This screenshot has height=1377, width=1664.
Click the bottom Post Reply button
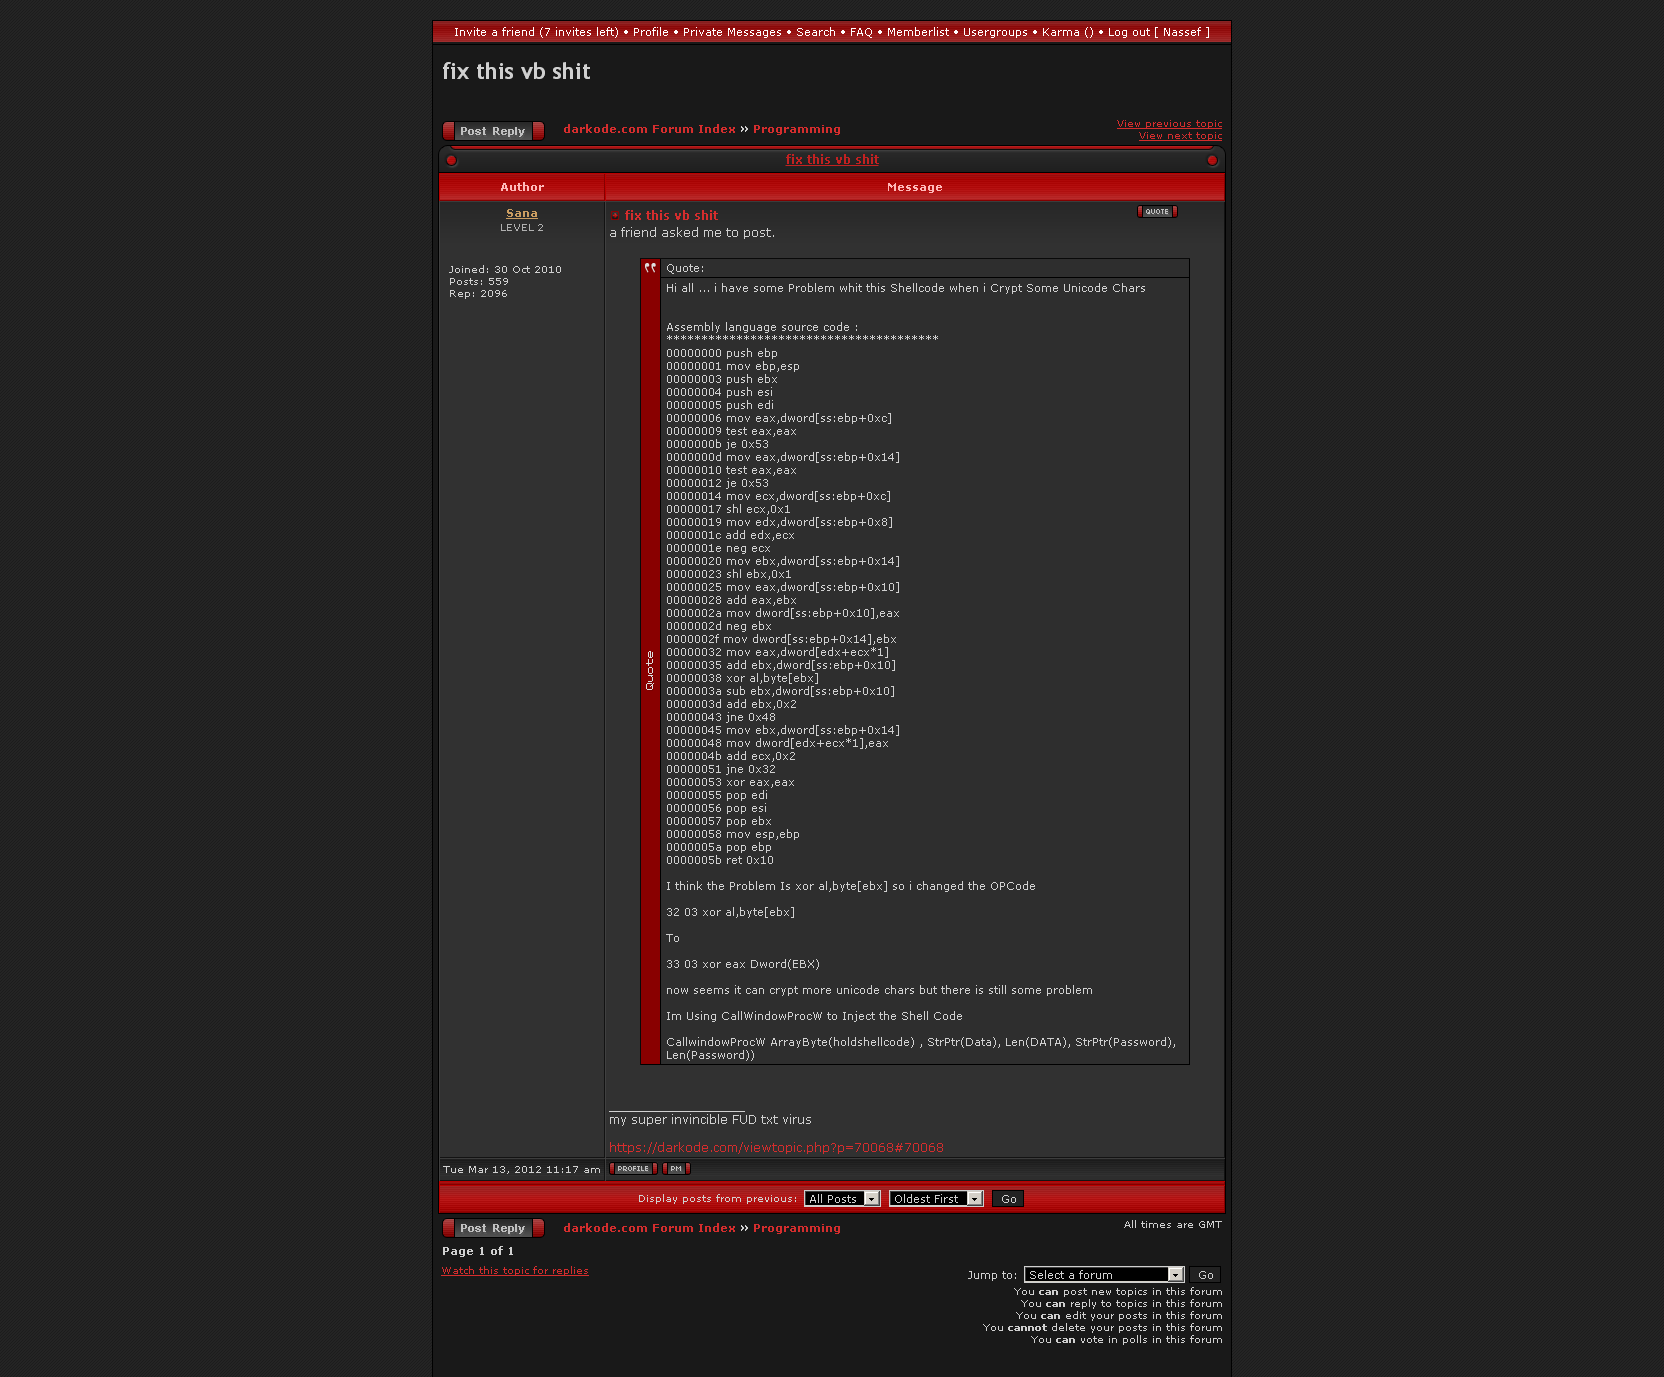[x=493, y=1228]
